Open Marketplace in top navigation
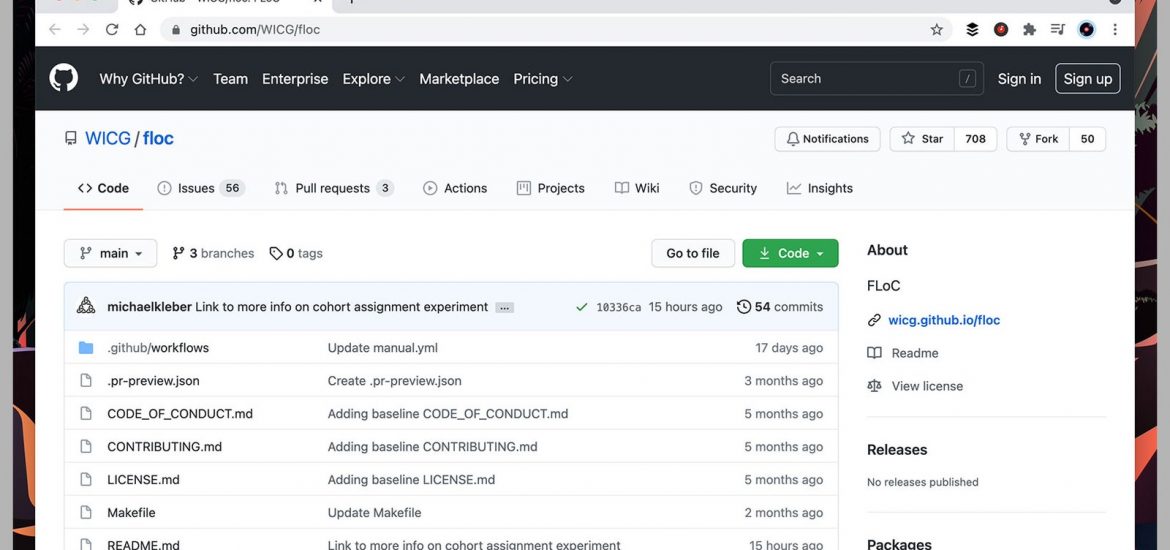 point(459,78)
